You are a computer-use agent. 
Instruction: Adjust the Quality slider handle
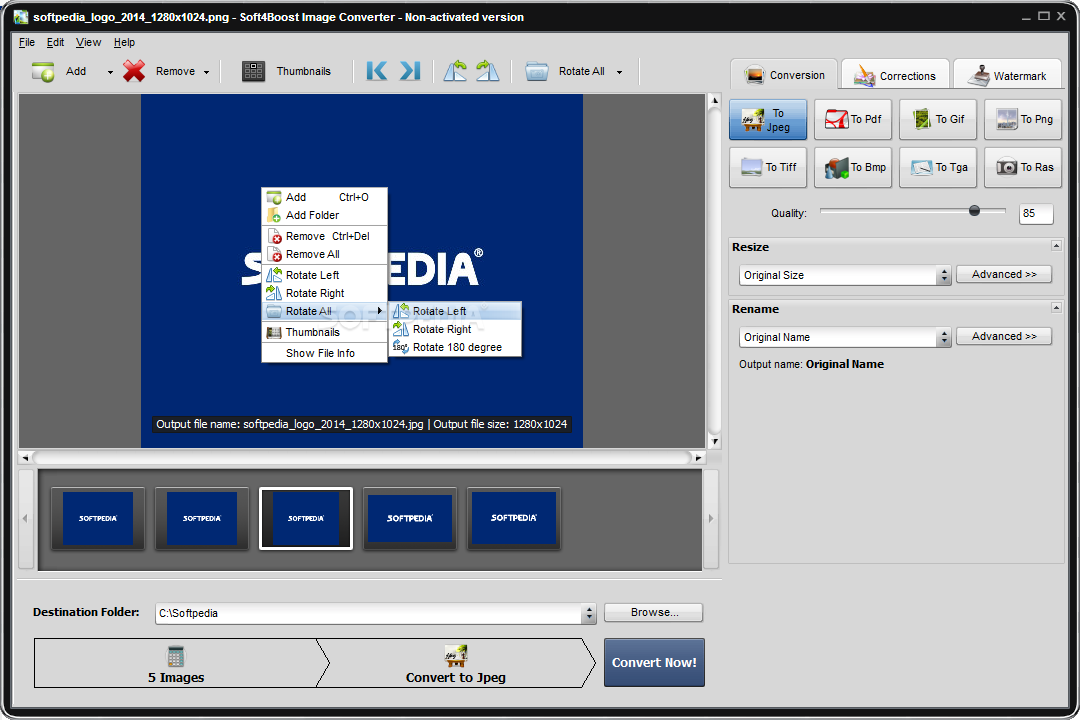974,211
